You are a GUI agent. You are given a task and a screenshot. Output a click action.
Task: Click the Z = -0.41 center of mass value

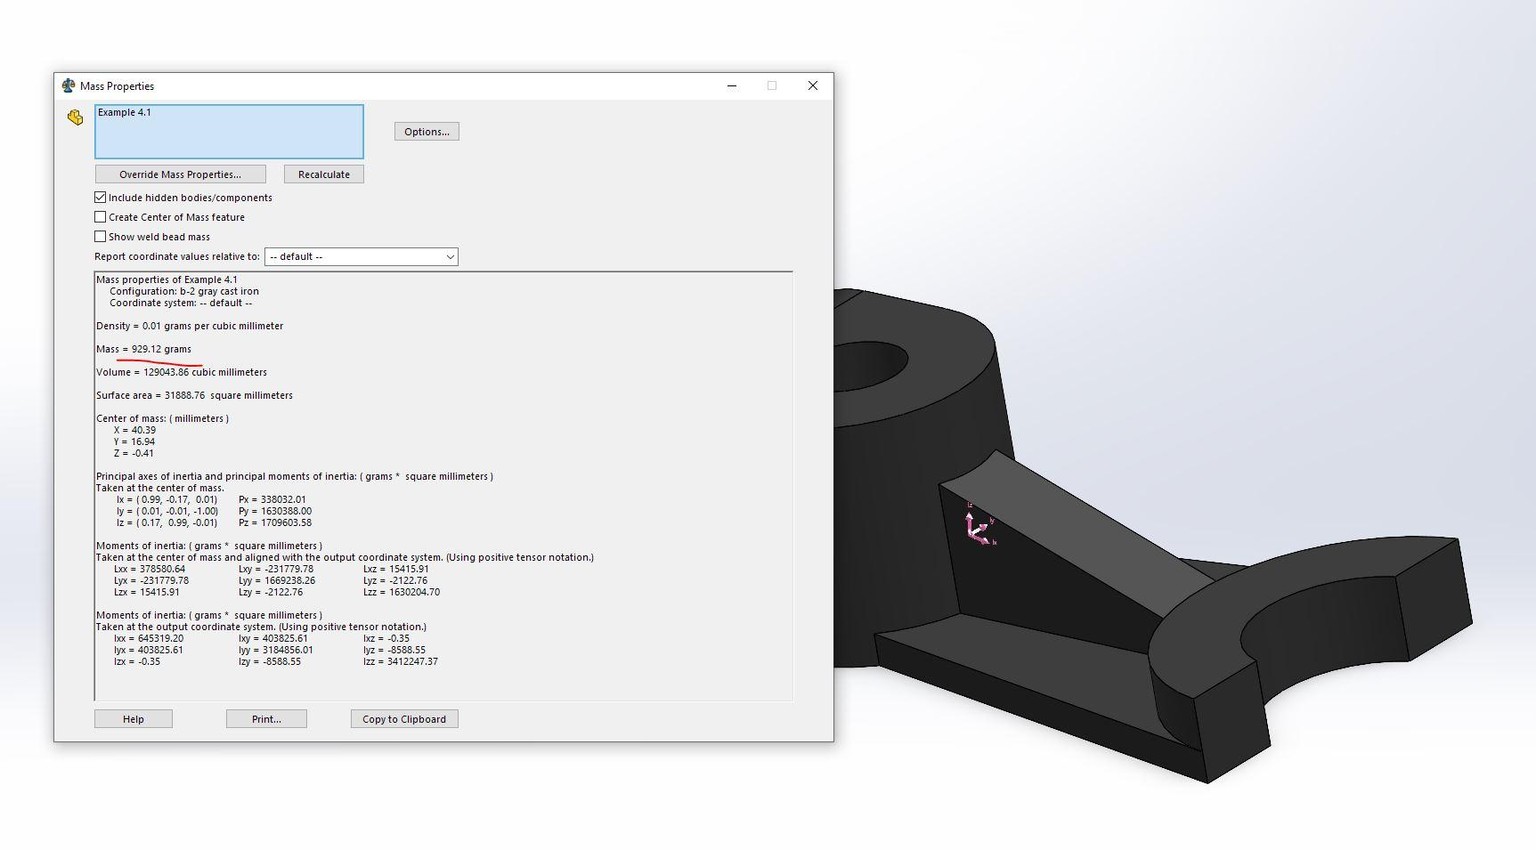[134, 453]
